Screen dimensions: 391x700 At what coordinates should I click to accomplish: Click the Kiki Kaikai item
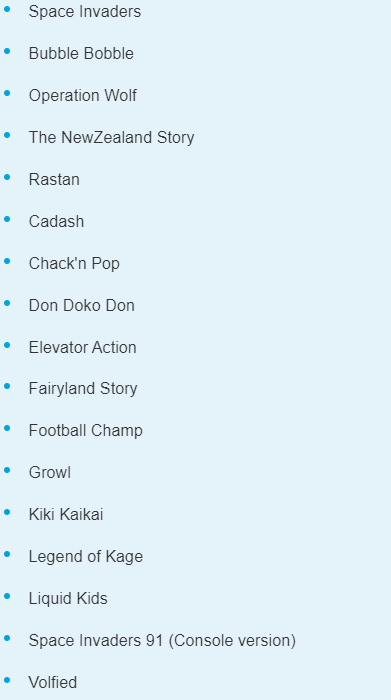[66, 514]
